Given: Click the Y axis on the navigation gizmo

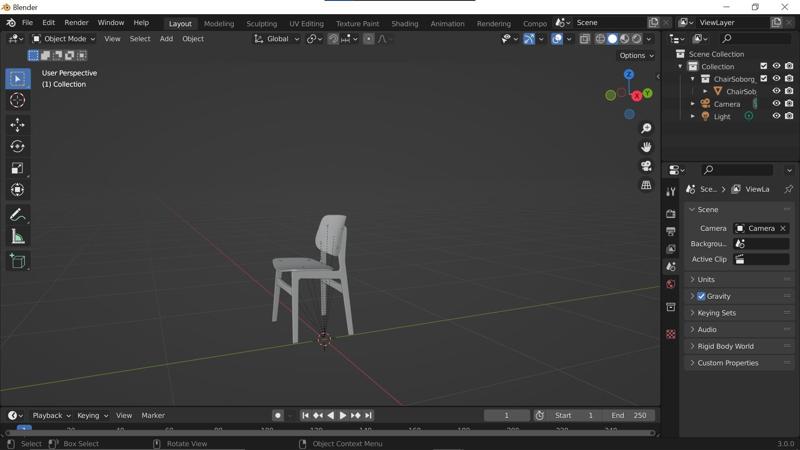Looking at the screenshot, I should [647, 93].
